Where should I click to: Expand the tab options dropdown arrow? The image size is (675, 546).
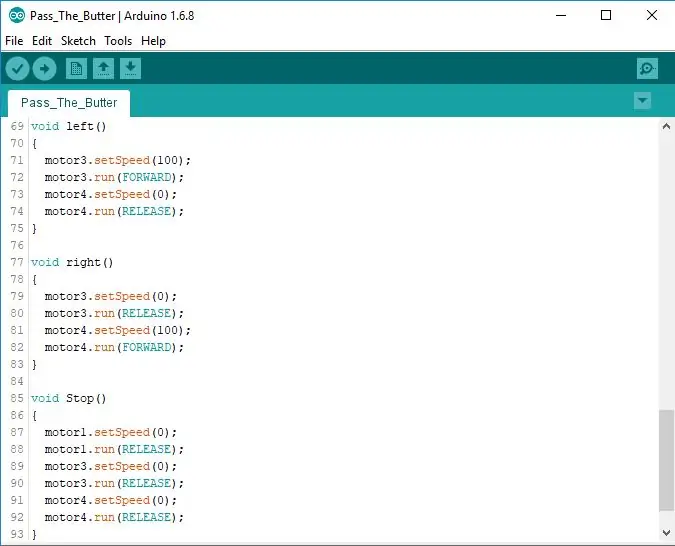click(x=642, y=101)
